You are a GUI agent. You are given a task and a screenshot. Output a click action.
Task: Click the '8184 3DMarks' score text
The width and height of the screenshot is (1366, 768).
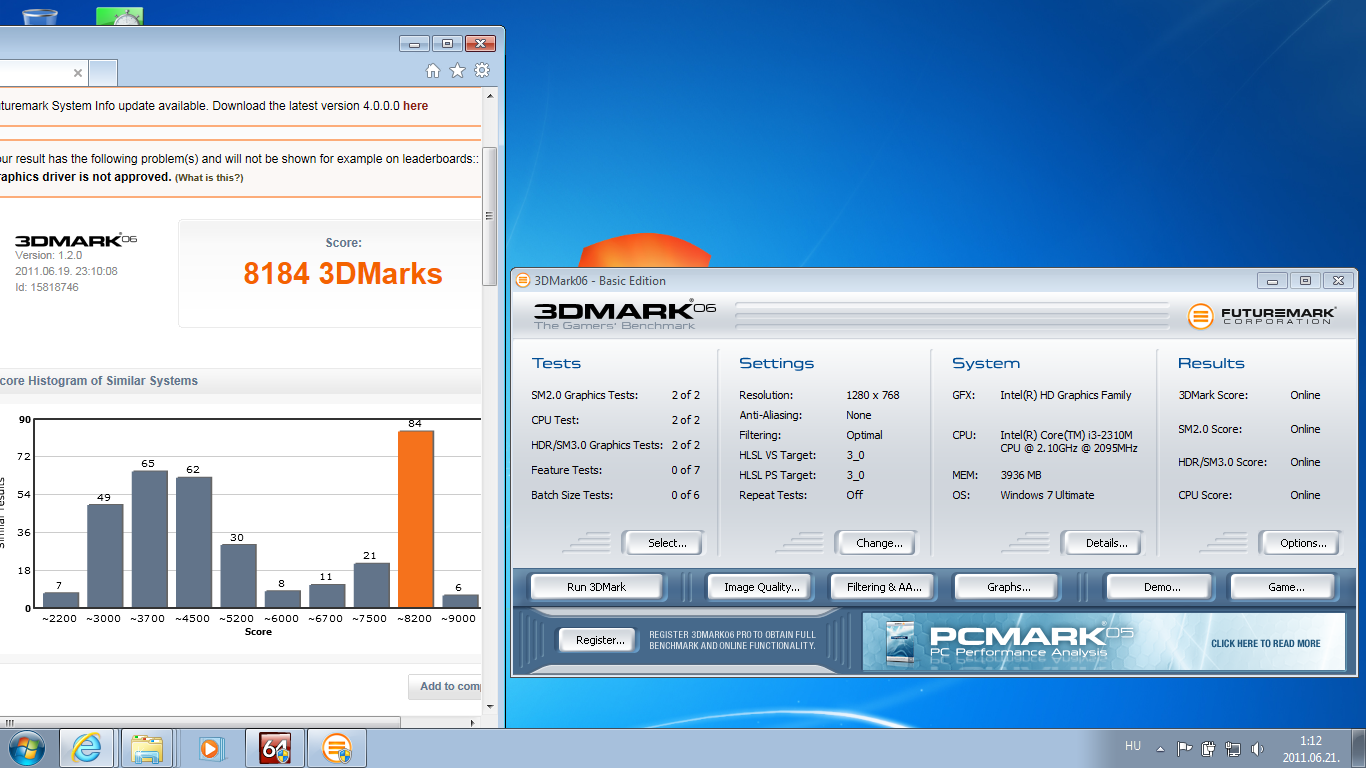click(x=343, y=273)
